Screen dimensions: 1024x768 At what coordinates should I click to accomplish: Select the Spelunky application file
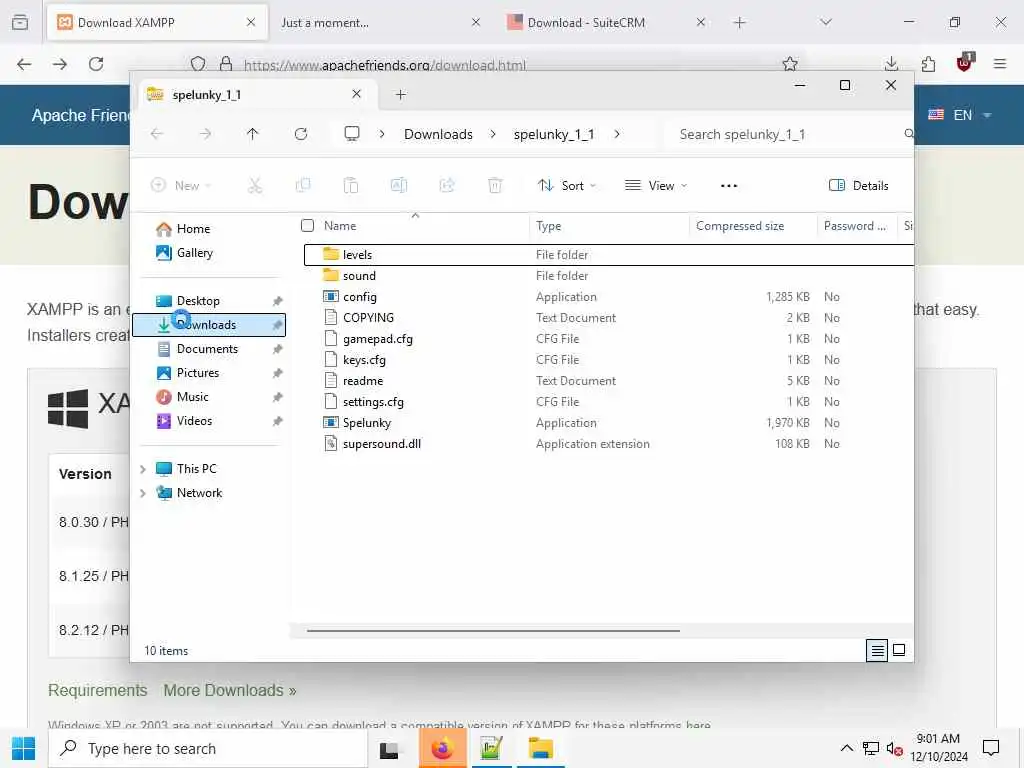[366, 423]
